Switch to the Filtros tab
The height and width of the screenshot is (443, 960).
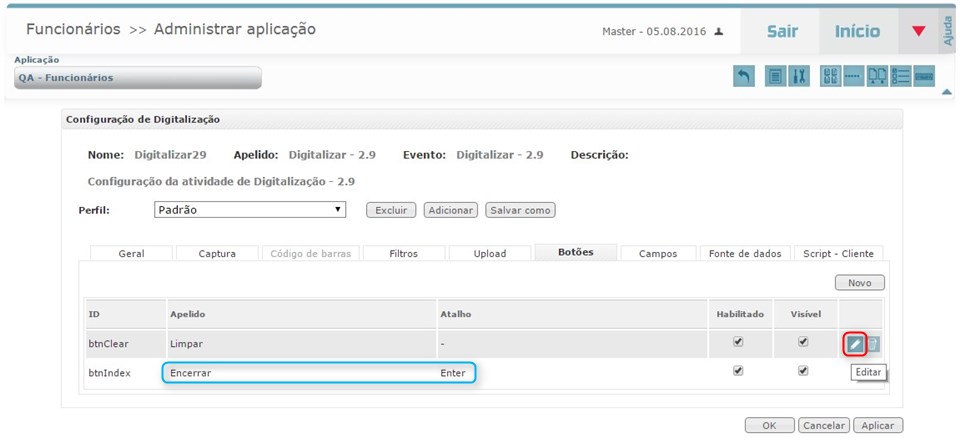pyautogui.click(x=403, y=253)
